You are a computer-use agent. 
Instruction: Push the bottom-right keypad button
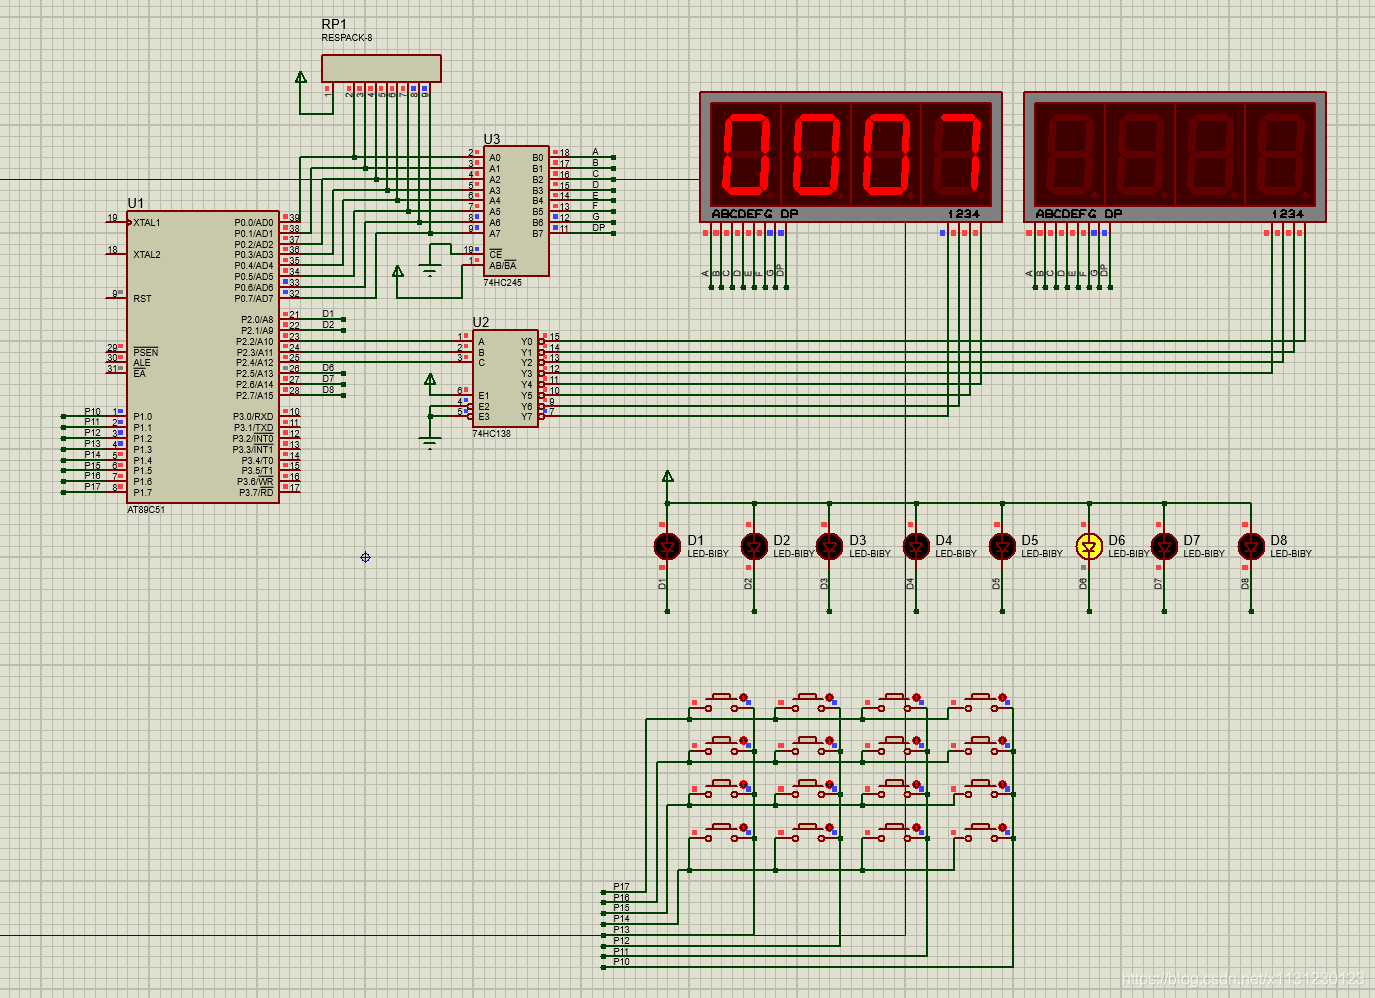(x=981, y=832)
